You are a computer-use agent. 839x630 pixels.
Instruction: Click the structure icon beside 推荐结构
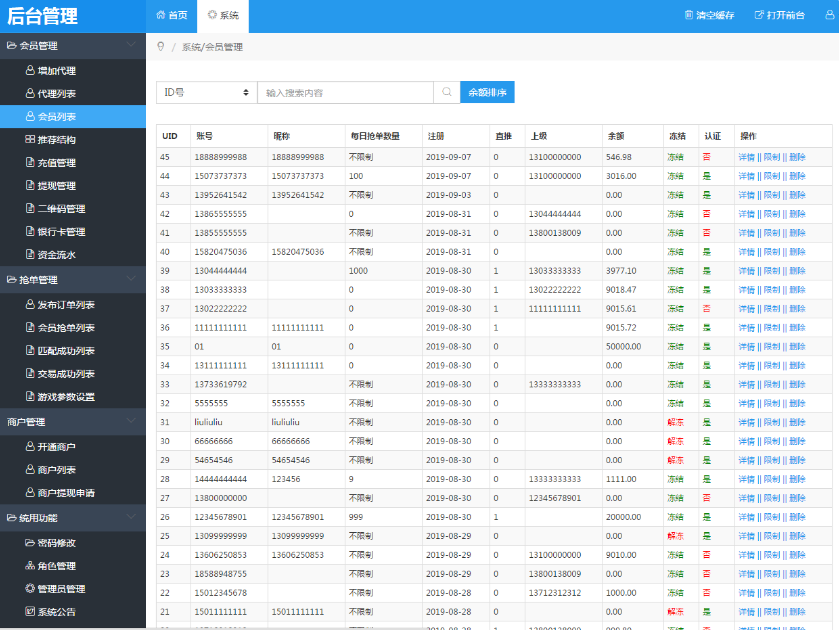(30, 139)
